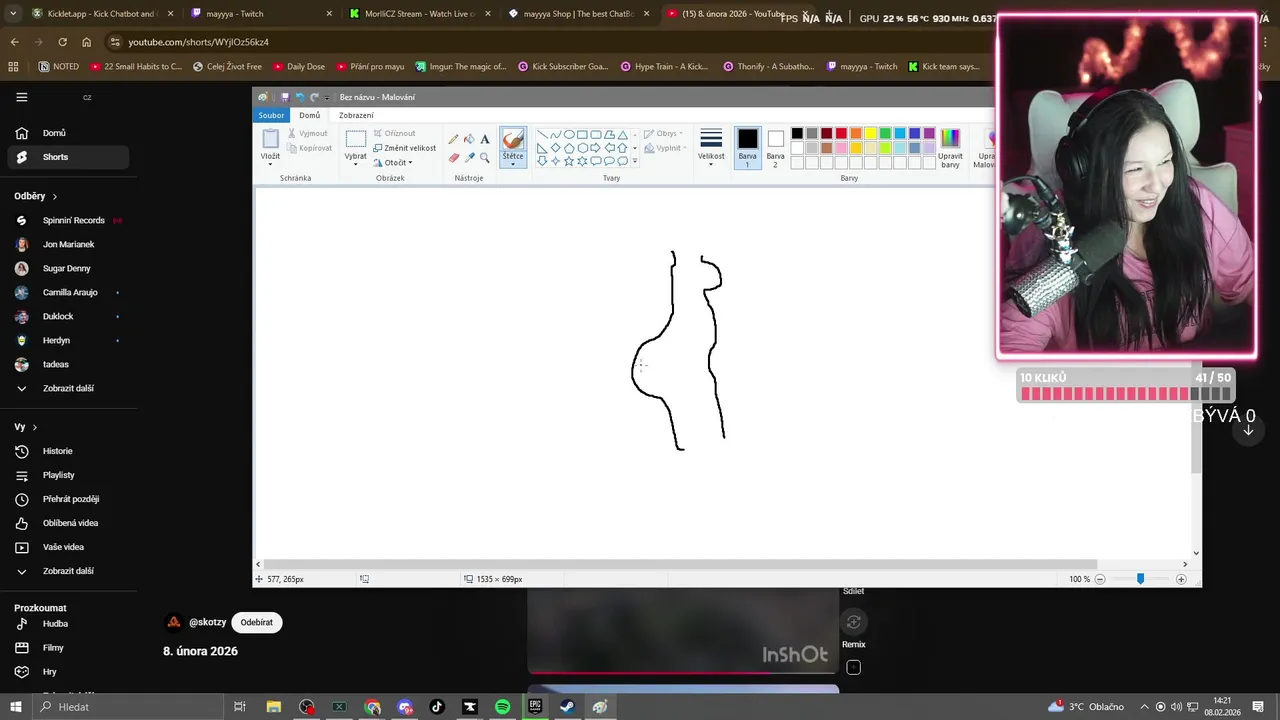The image size is (1280, 720).
Task: Open the Vyplnit fill dropdown
Action: click(x=664, y=148)
